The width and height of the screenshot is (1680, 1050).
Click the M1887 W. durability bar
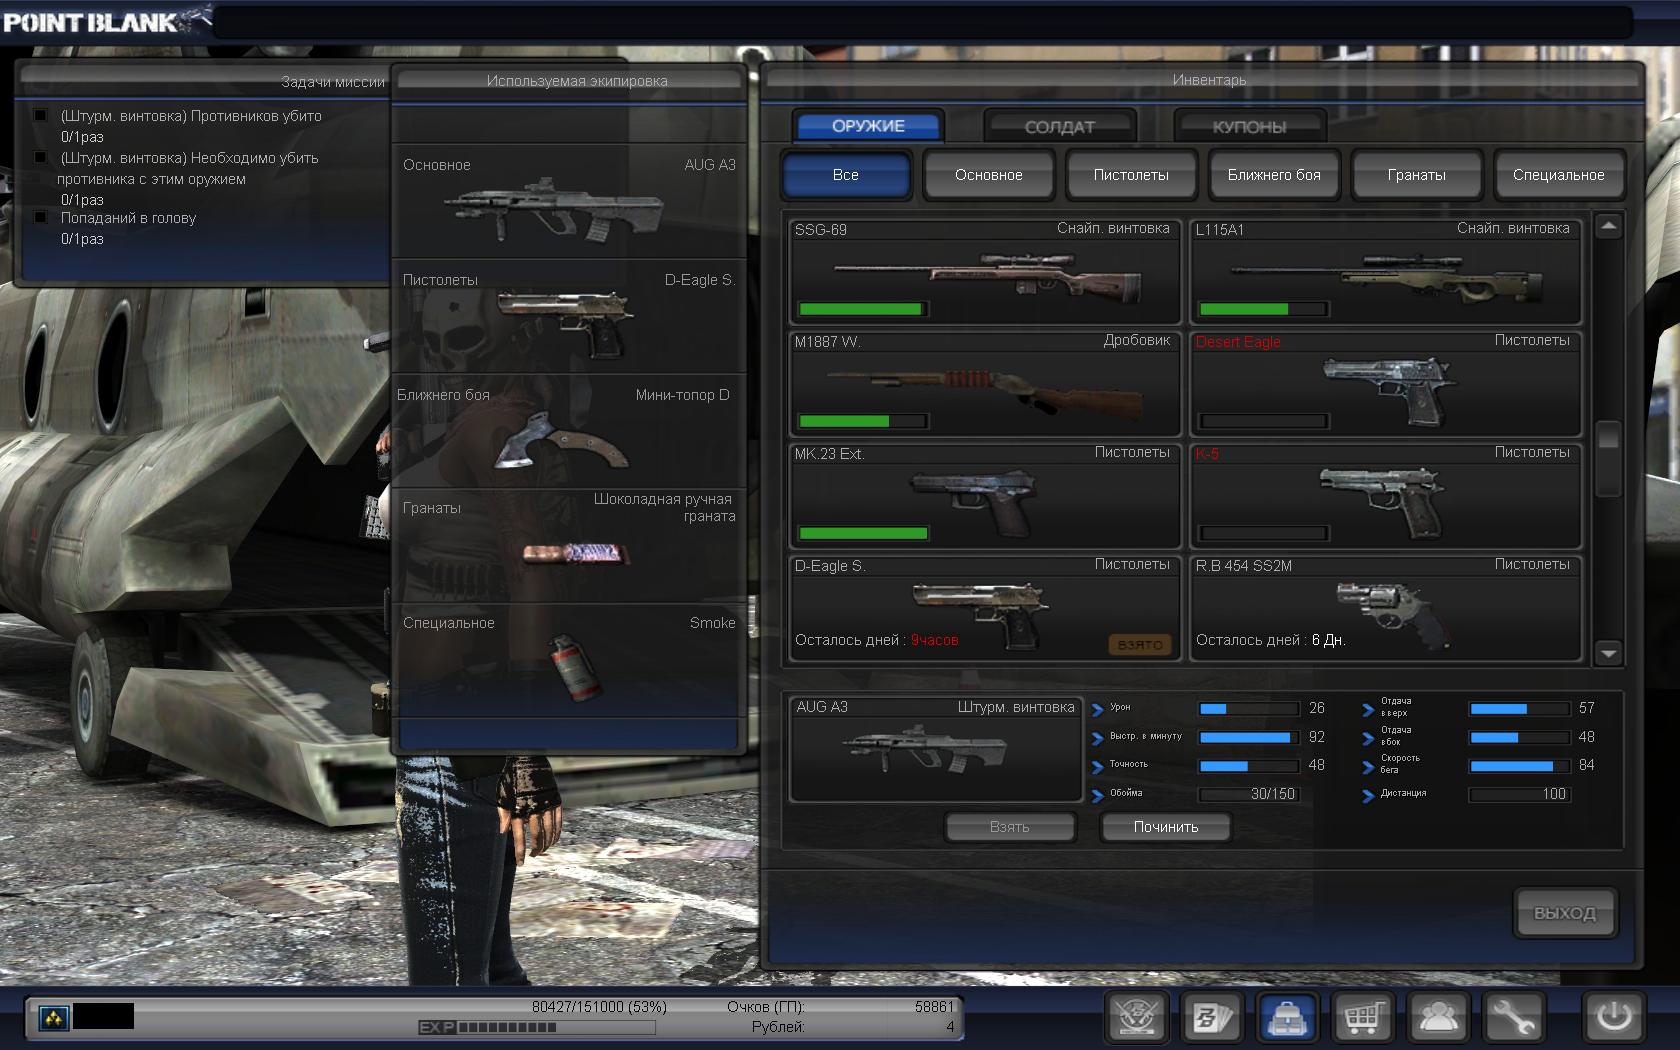coord(864,421)
